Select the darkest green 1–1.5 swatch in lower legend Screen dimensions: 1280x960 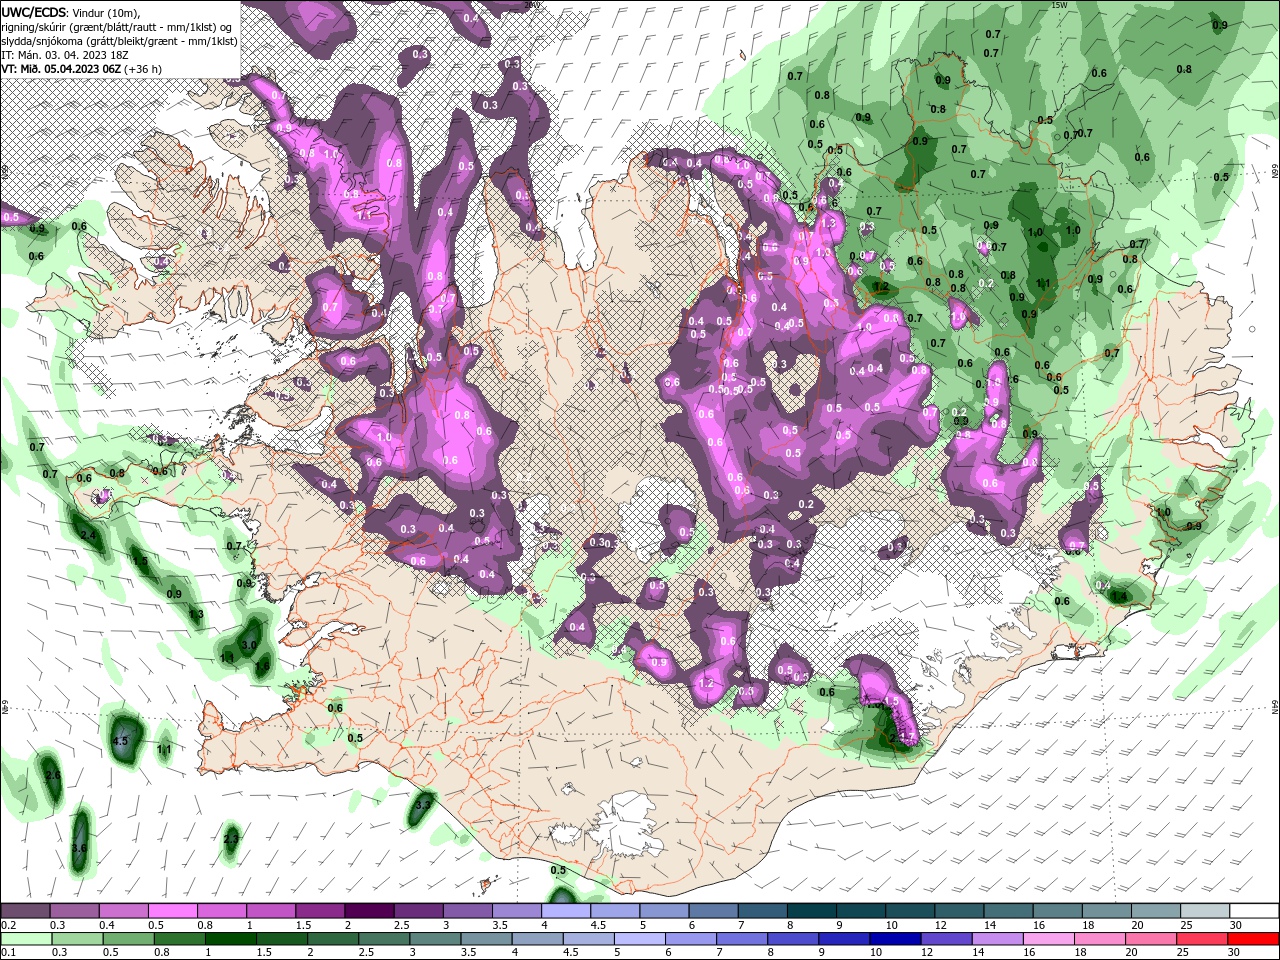pos(231,938)
